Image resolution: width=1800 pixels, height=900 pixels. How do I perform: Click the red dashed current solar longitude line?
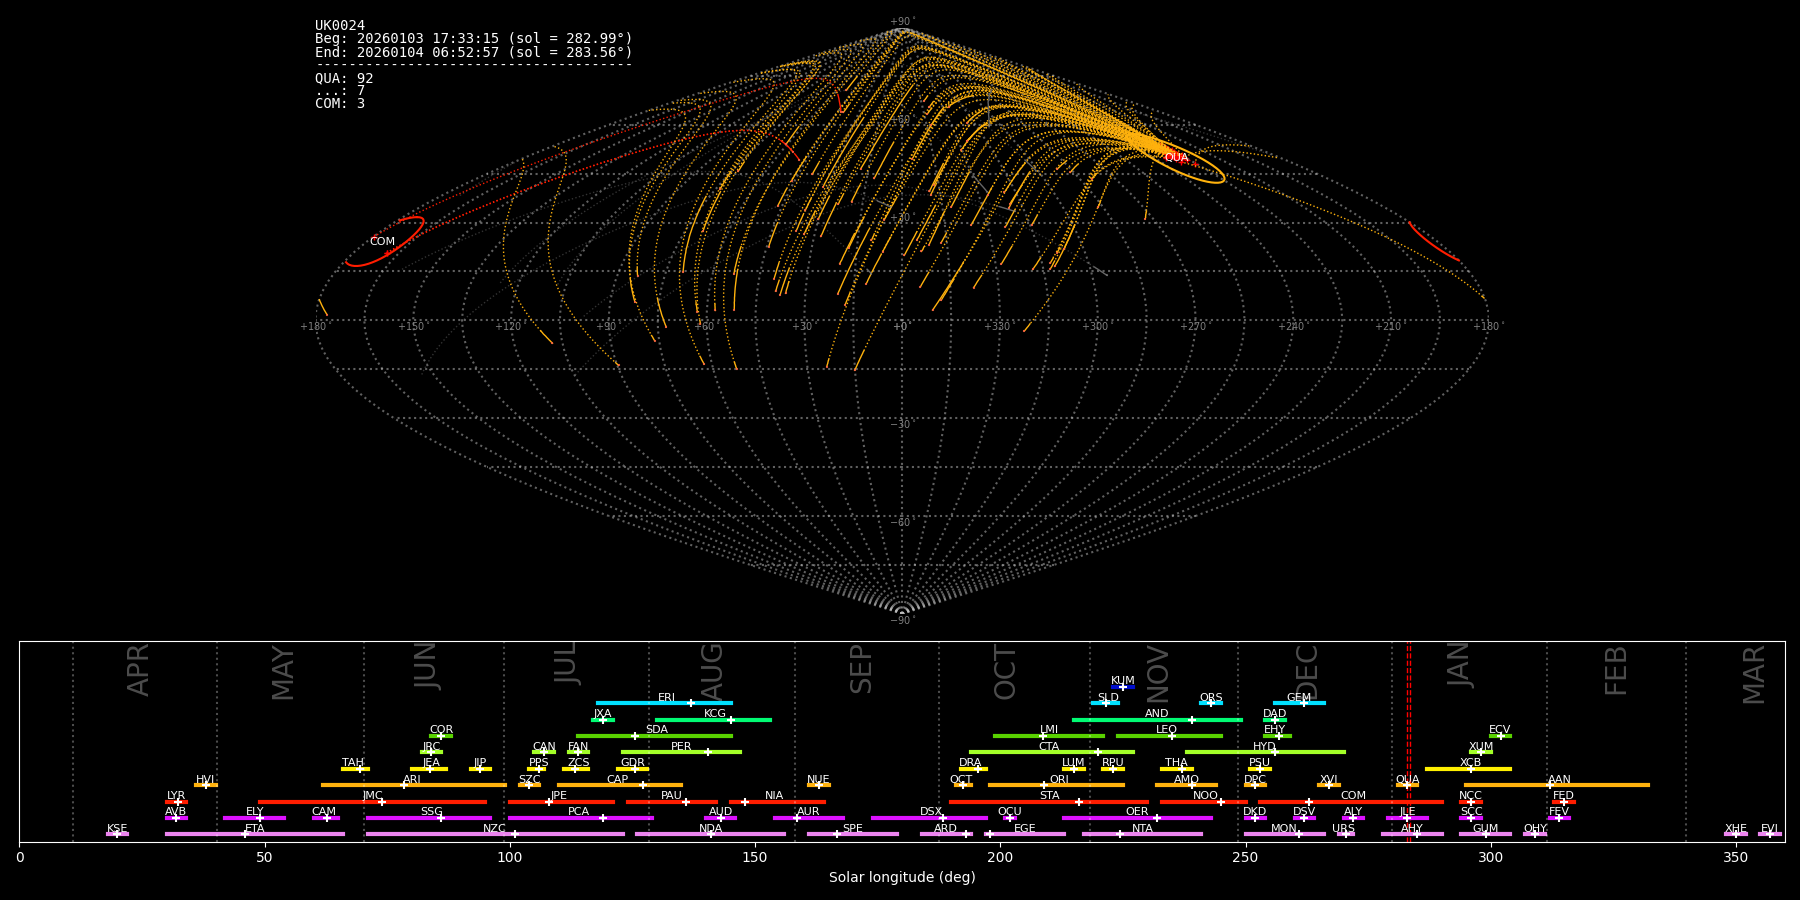[x=1409, y=740]
